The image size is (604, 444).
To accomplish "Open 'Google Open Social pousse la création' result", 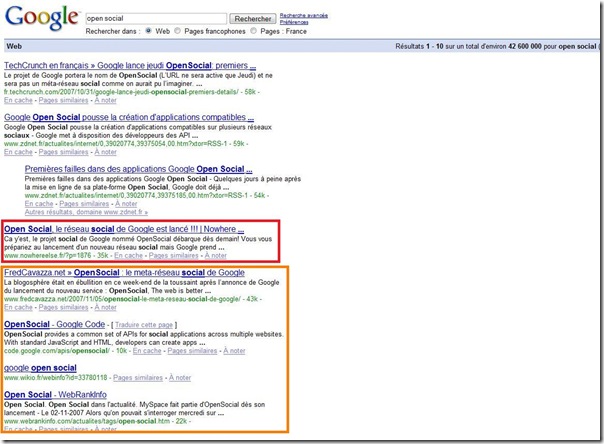I will (129, 117).
